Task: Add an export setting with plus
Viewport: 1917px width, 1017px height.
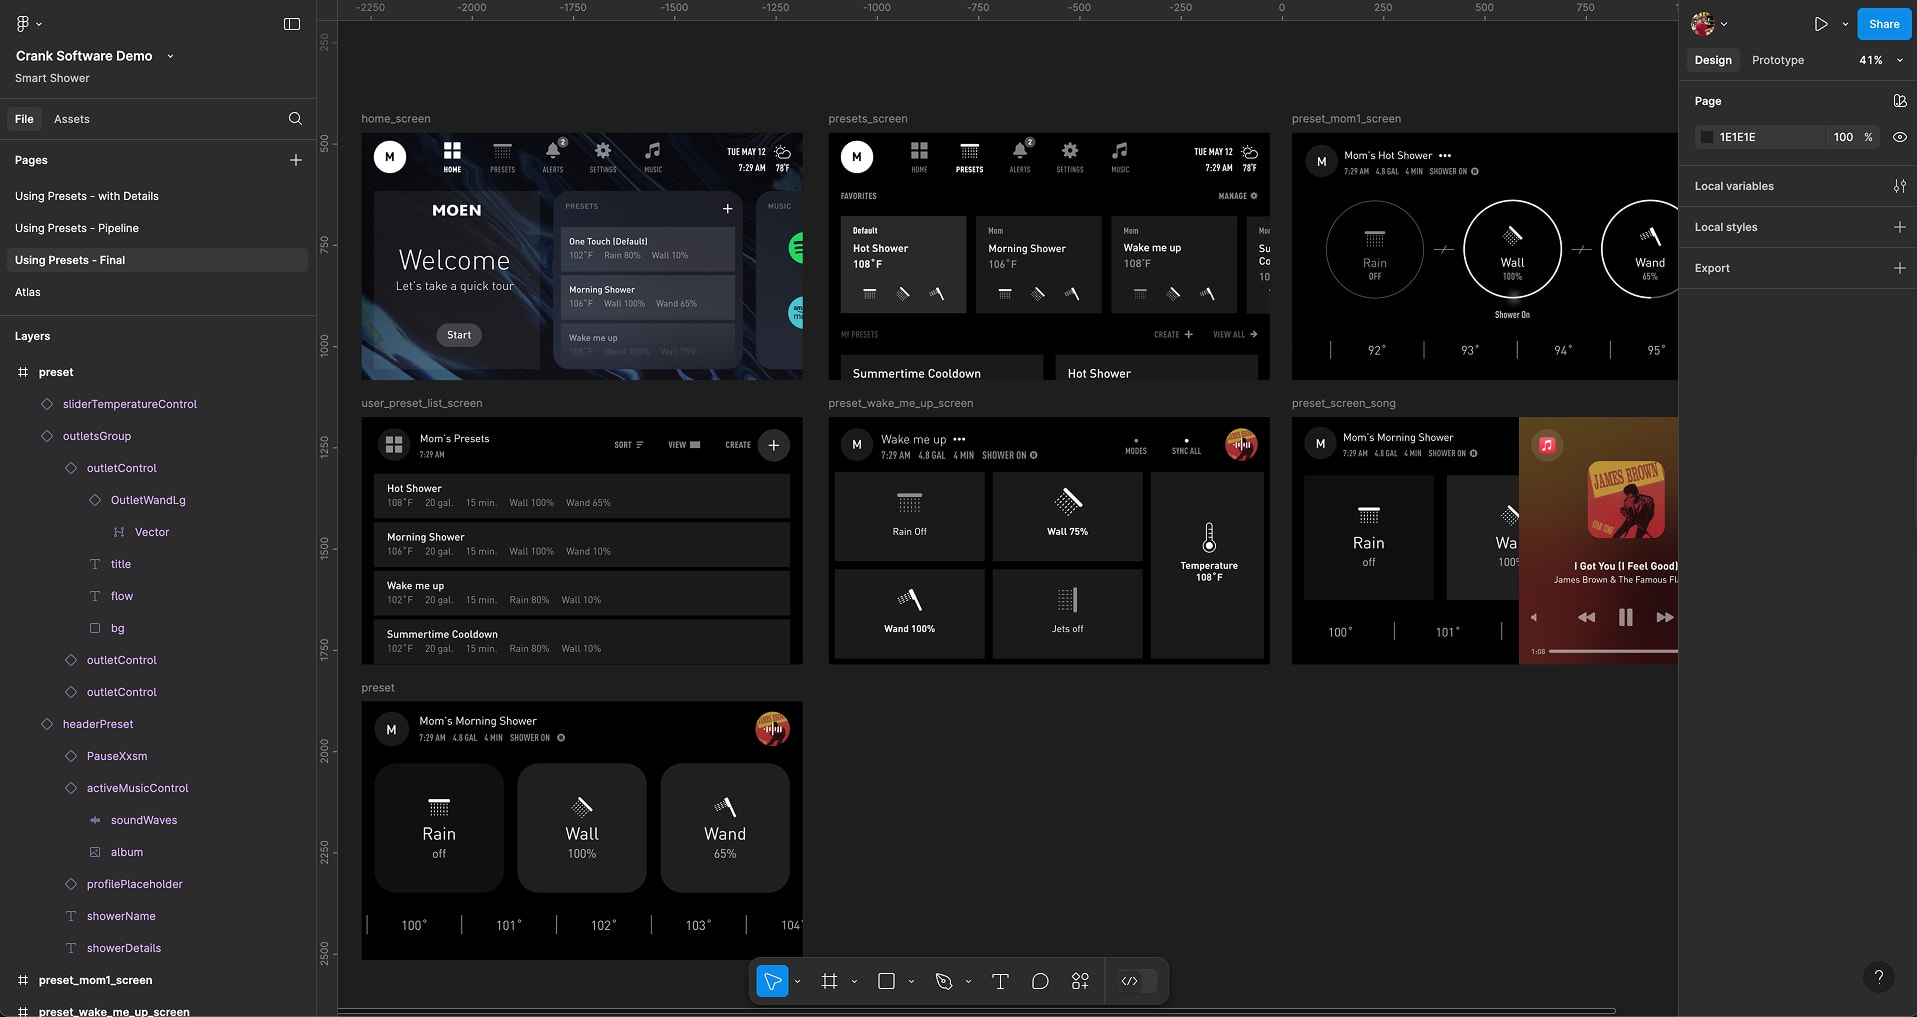Action: pos(1900,268)
